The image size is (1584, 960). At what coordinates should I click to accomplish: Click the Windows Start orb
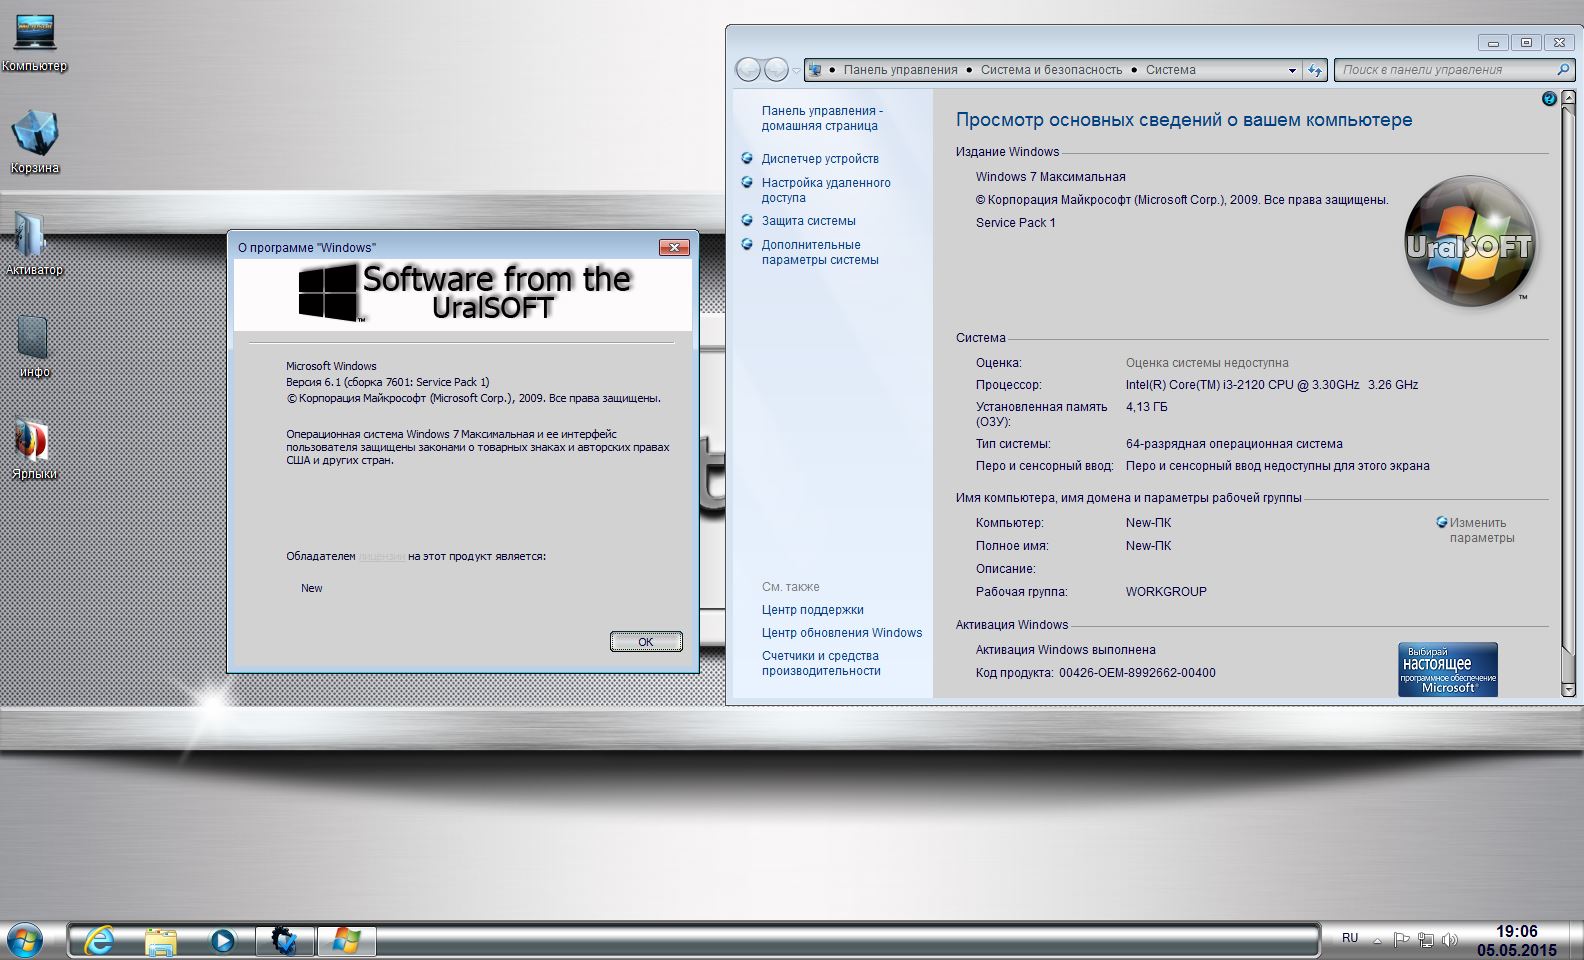(25, 940)
